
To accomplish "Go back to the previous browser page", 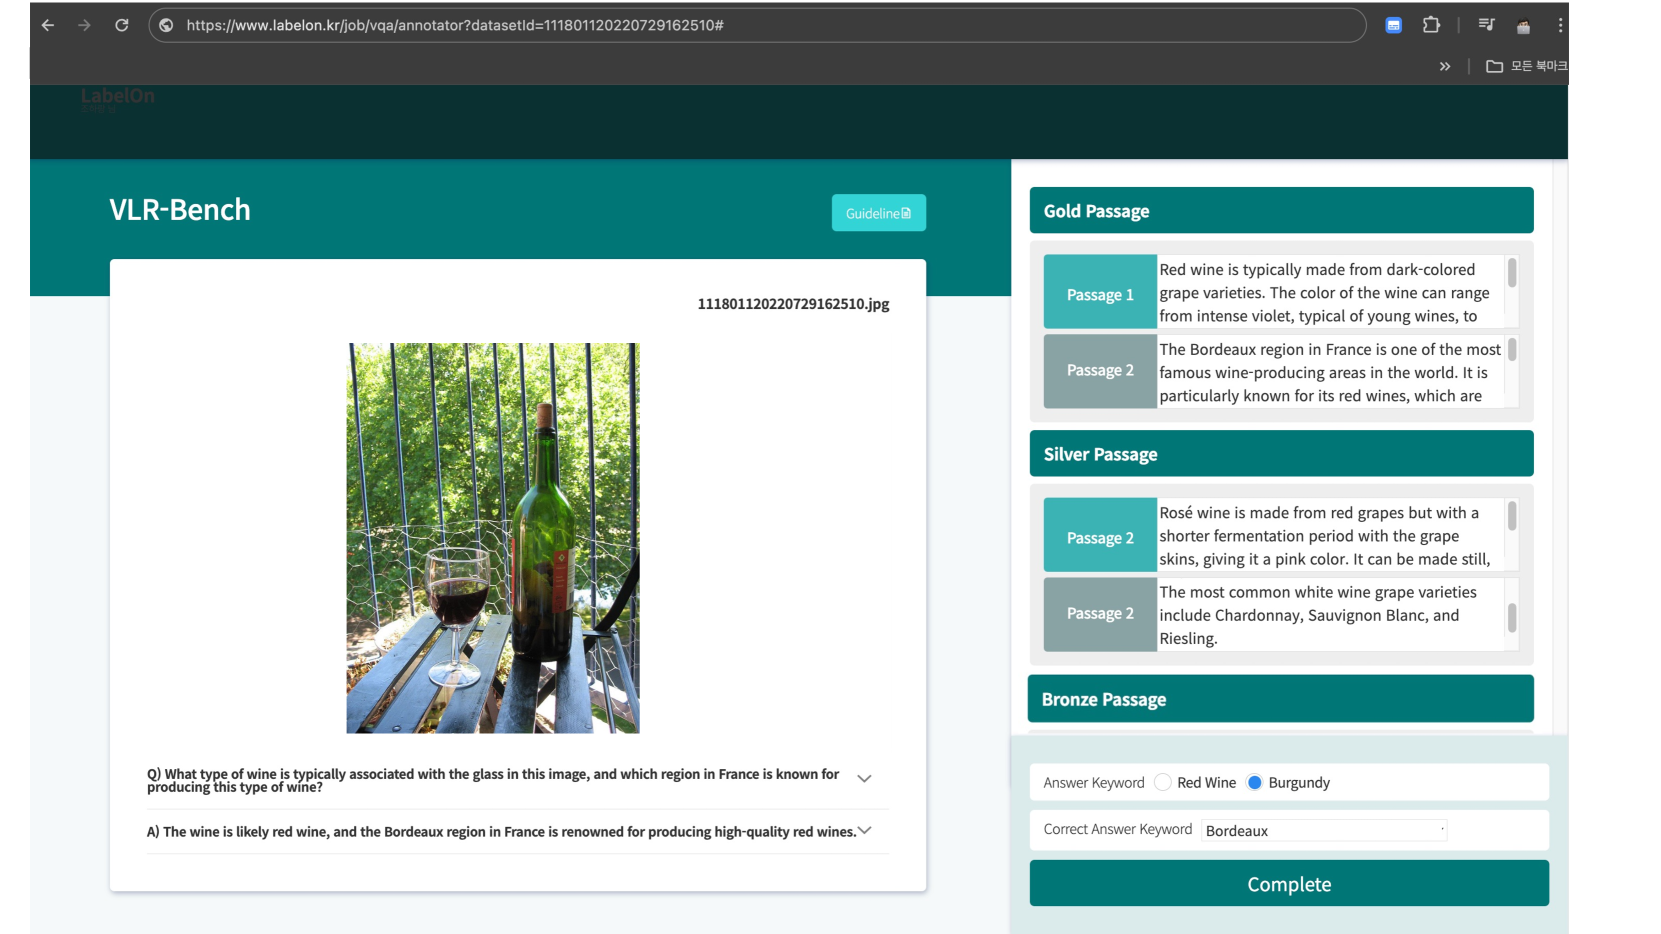I will 48,25.
